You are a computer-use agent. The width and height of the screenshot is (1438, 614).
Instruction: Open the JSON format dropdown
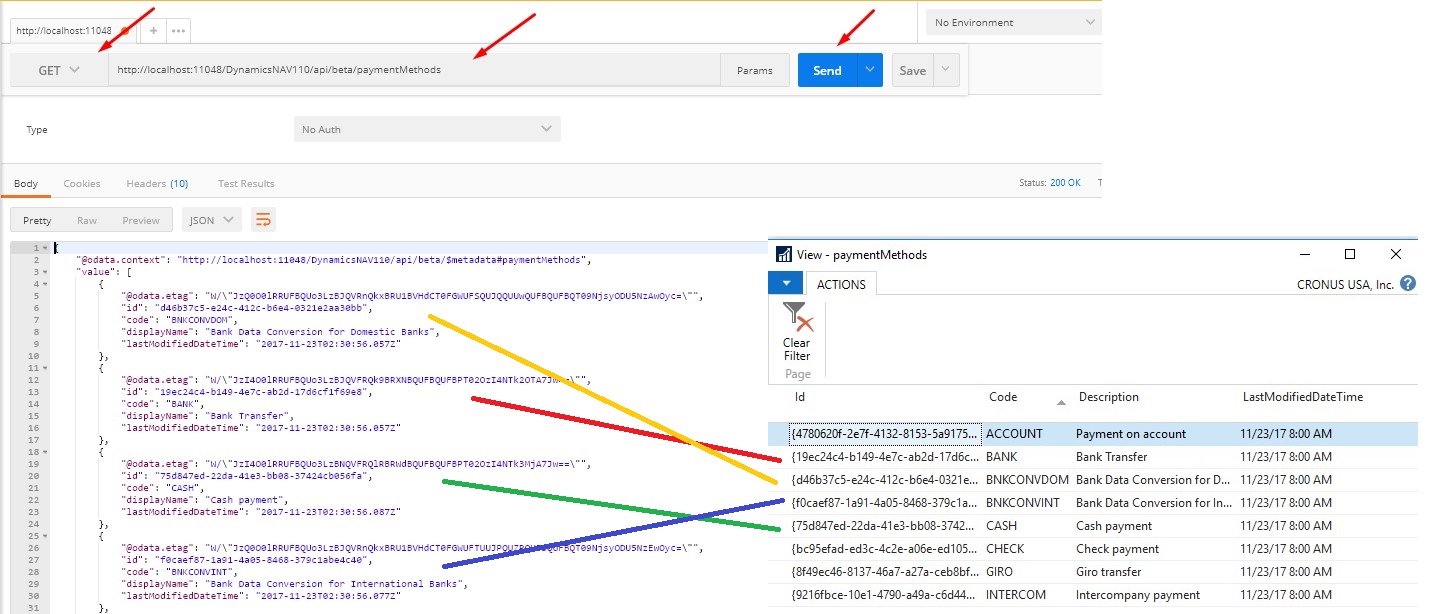click(x=211, y=220)
